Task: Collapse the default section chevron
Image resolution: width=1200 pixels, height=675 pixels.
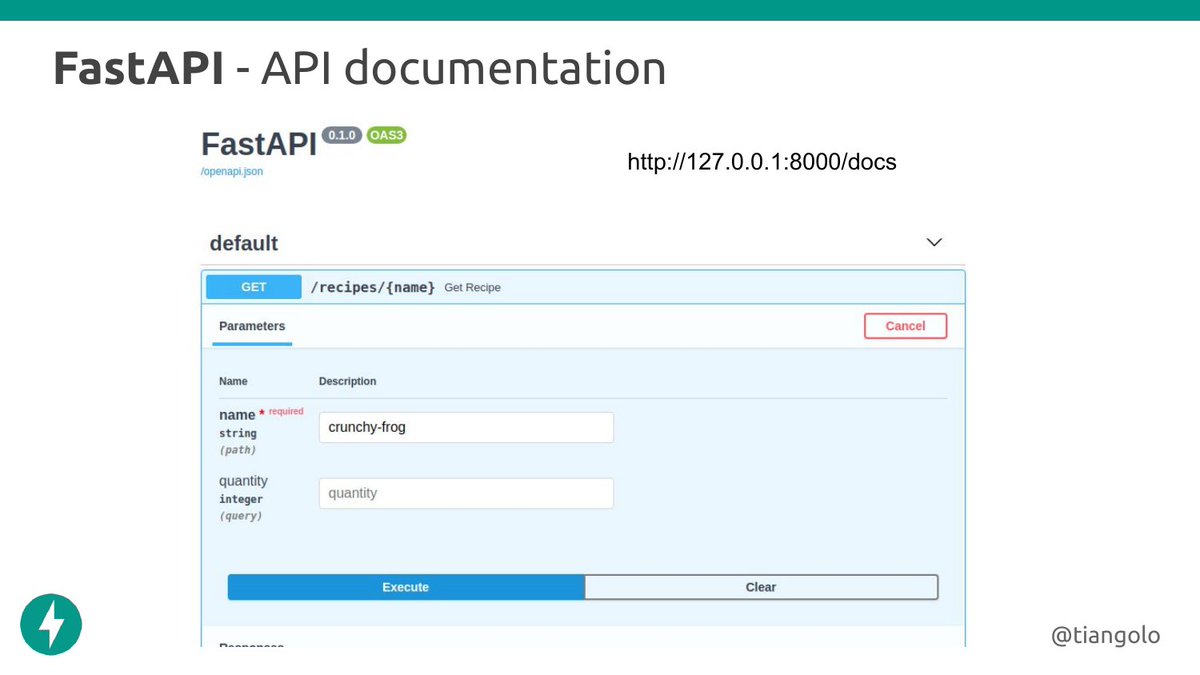Action: coord(934,243)
